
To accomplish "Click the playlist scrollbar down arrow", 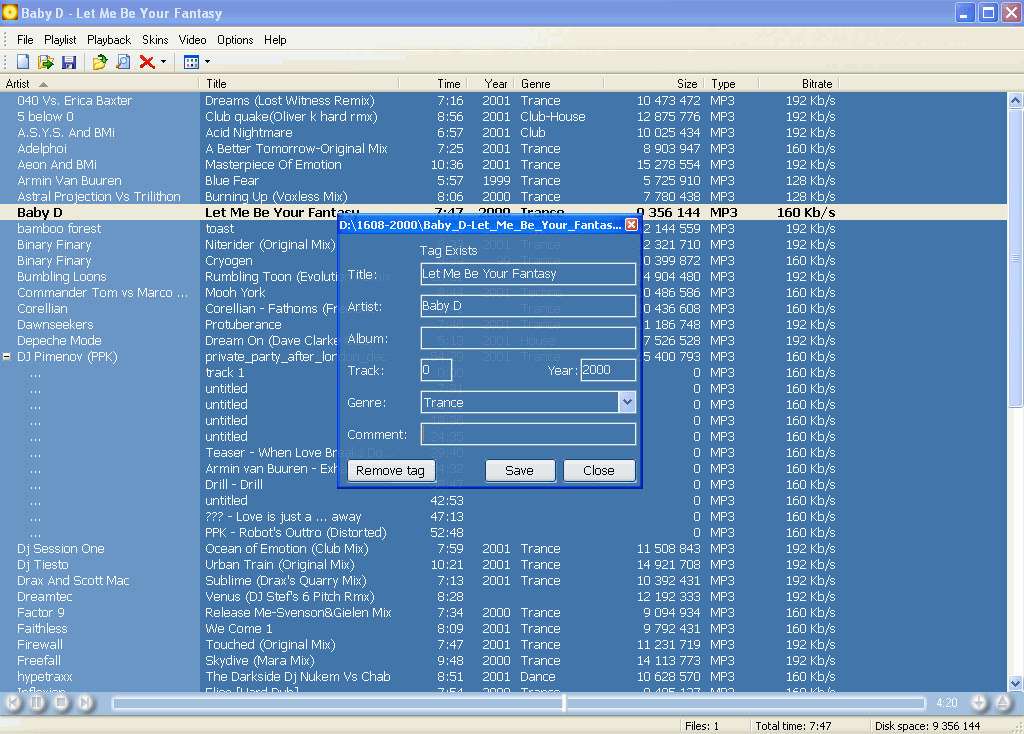I will click(1015, 684).
